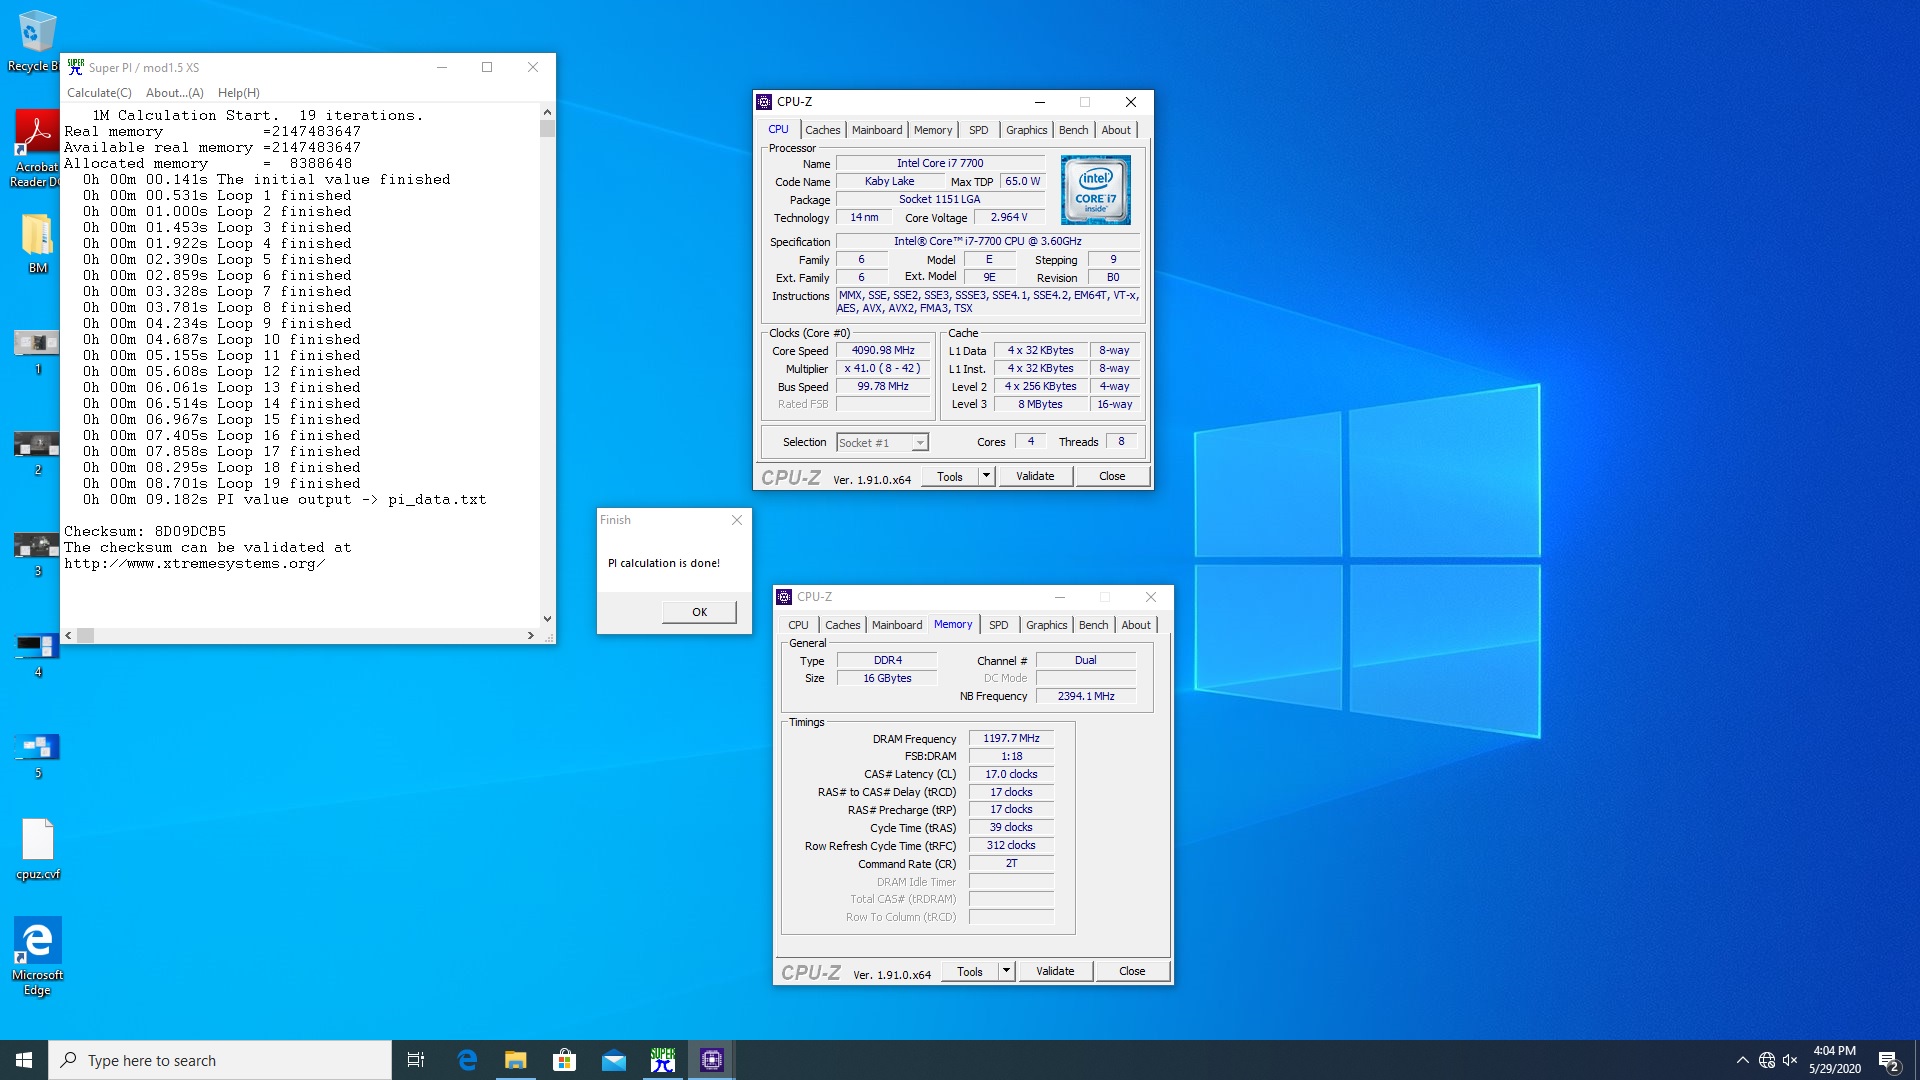Switch to Bench tab in top CPU-Z window
This screenshot has width=1920, height=1080.
[x=1073, y=130]
